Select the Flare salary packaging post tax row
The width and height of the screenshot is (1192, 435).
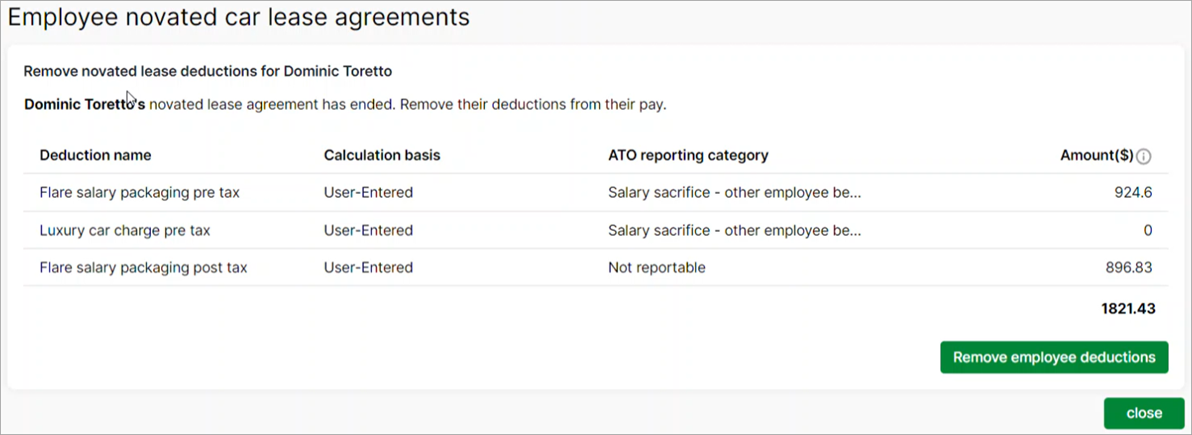point(143,268)
